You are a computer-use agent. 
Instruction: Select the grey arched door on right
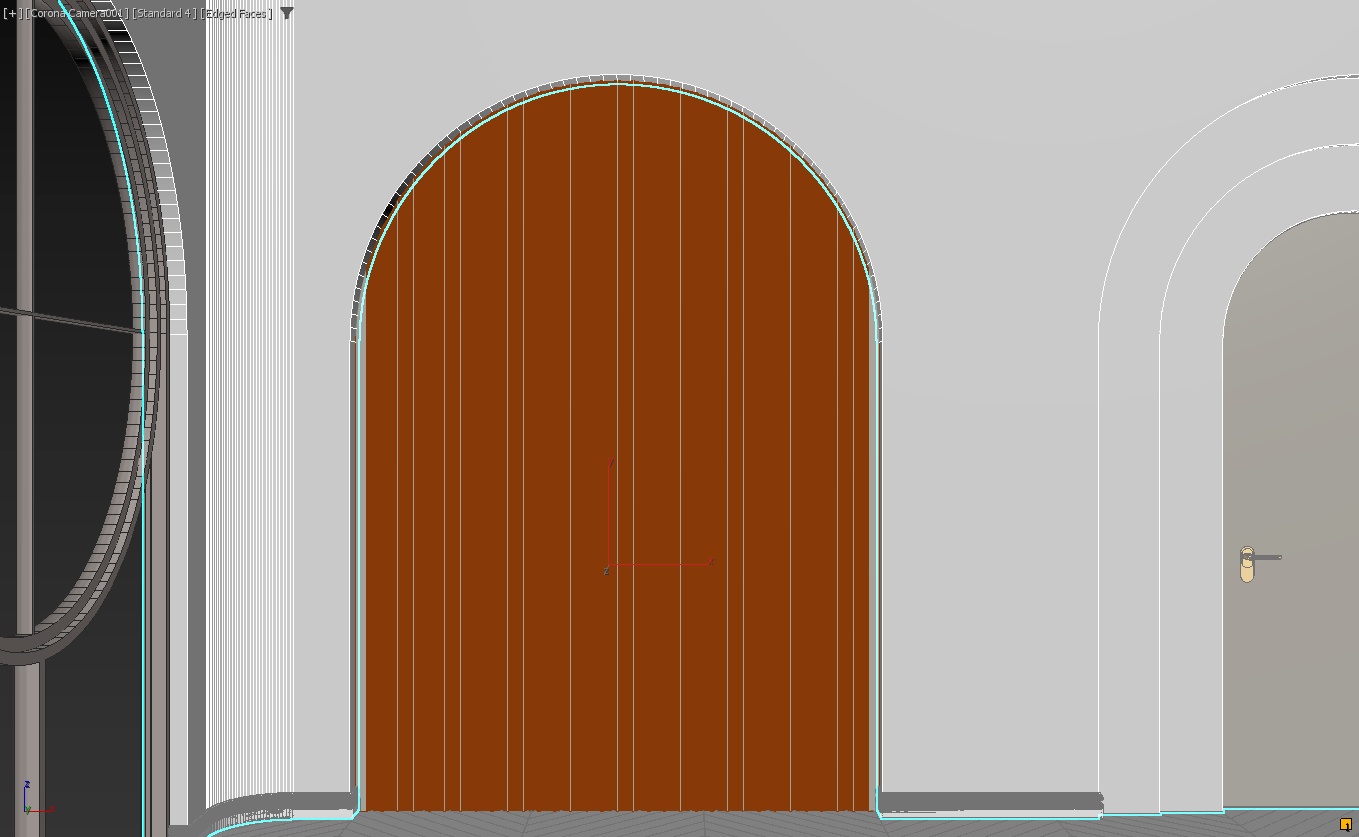(1291, 510)
